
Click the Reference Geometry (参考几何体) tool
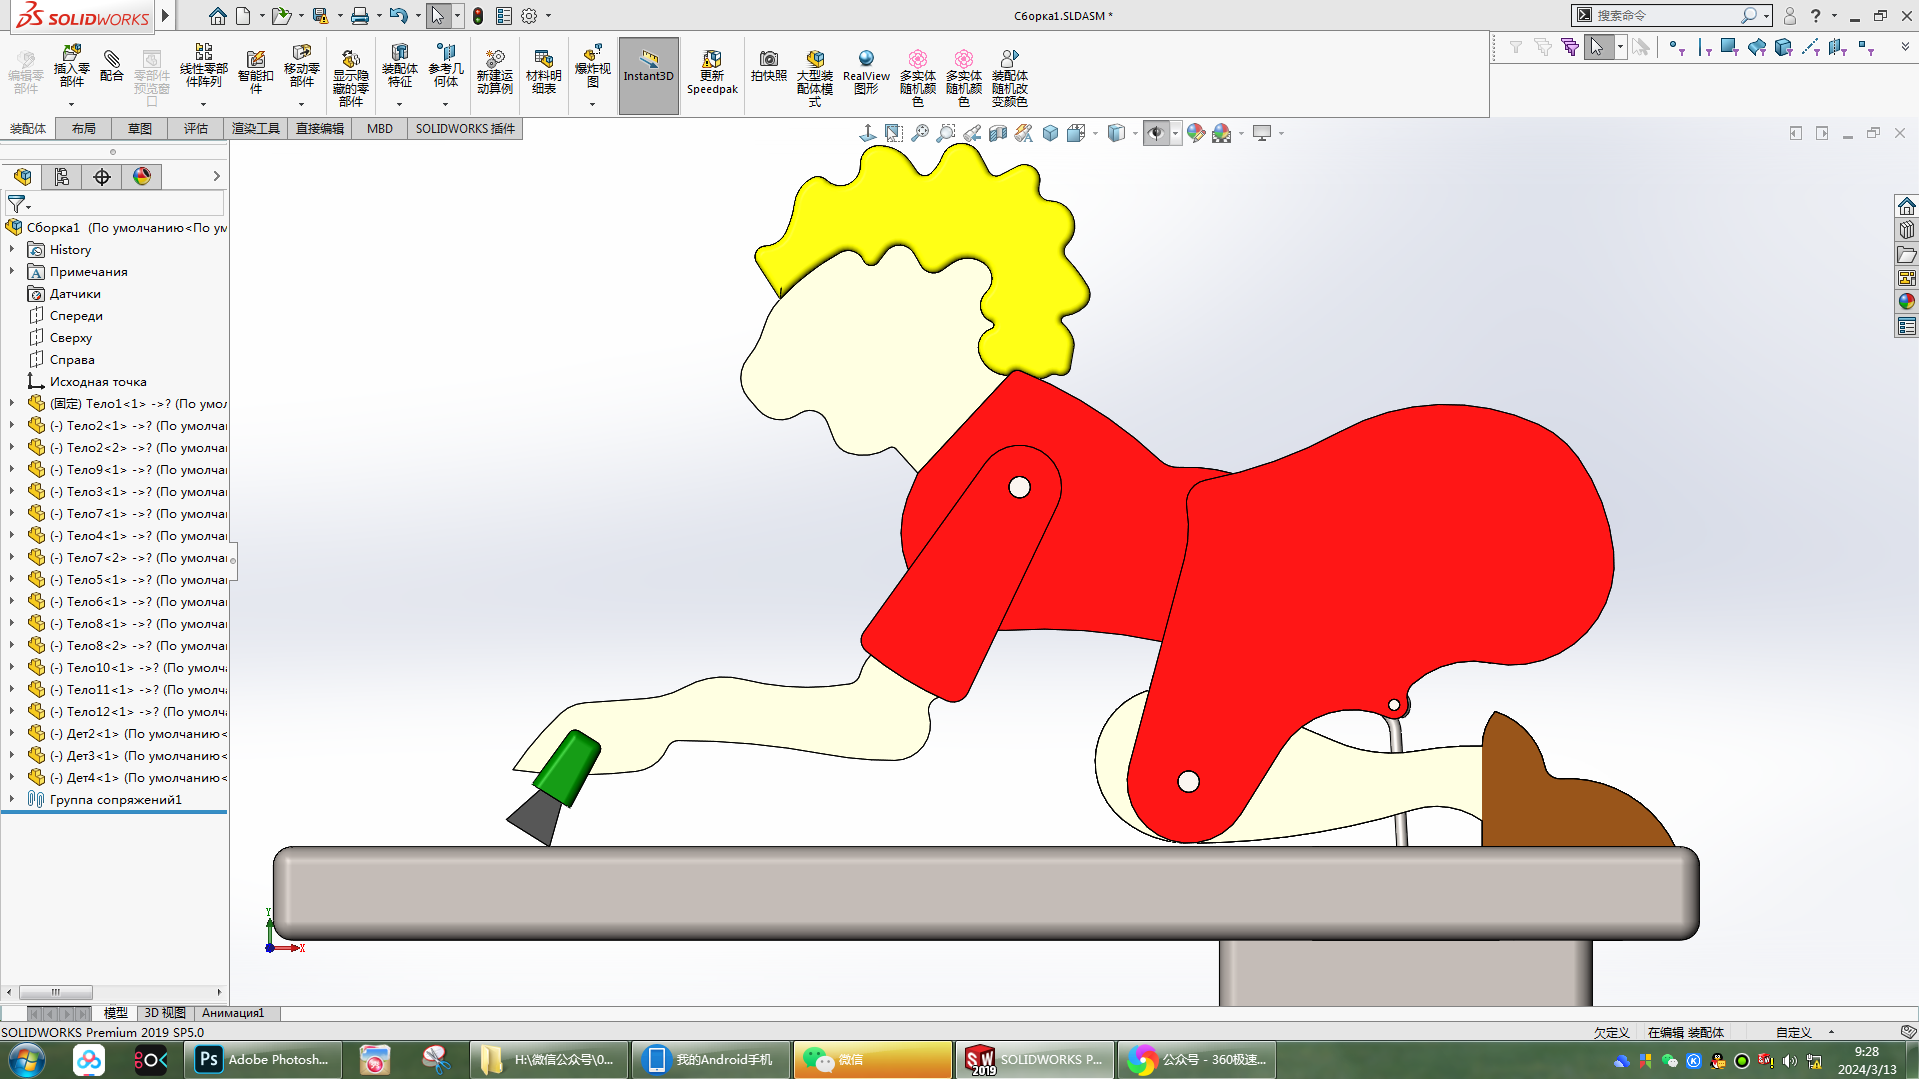pos(445,67)
